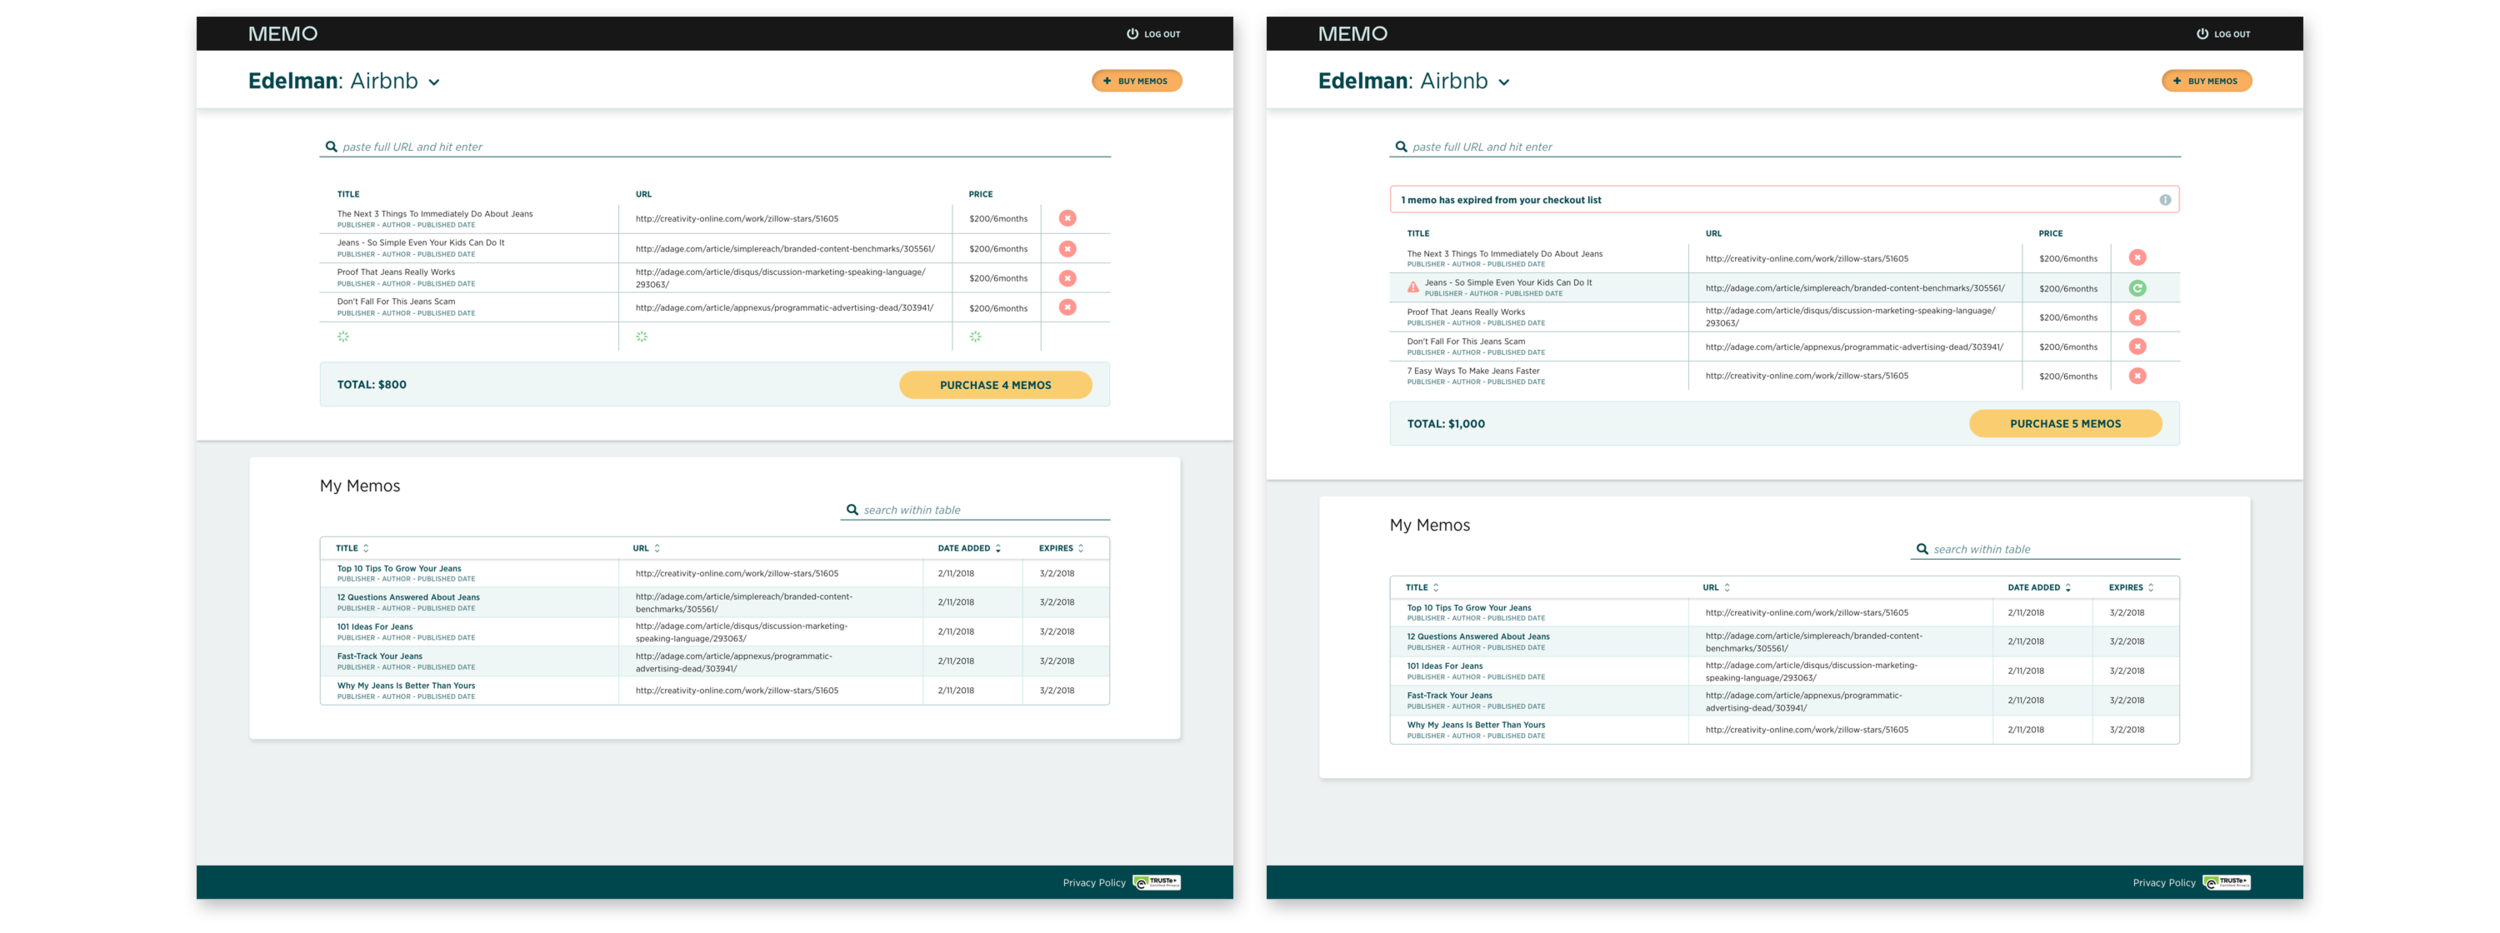Log out from the $1,000 screen
Image resolution: width=2500 pixels, height=933 pixels.
point(2224,34)
